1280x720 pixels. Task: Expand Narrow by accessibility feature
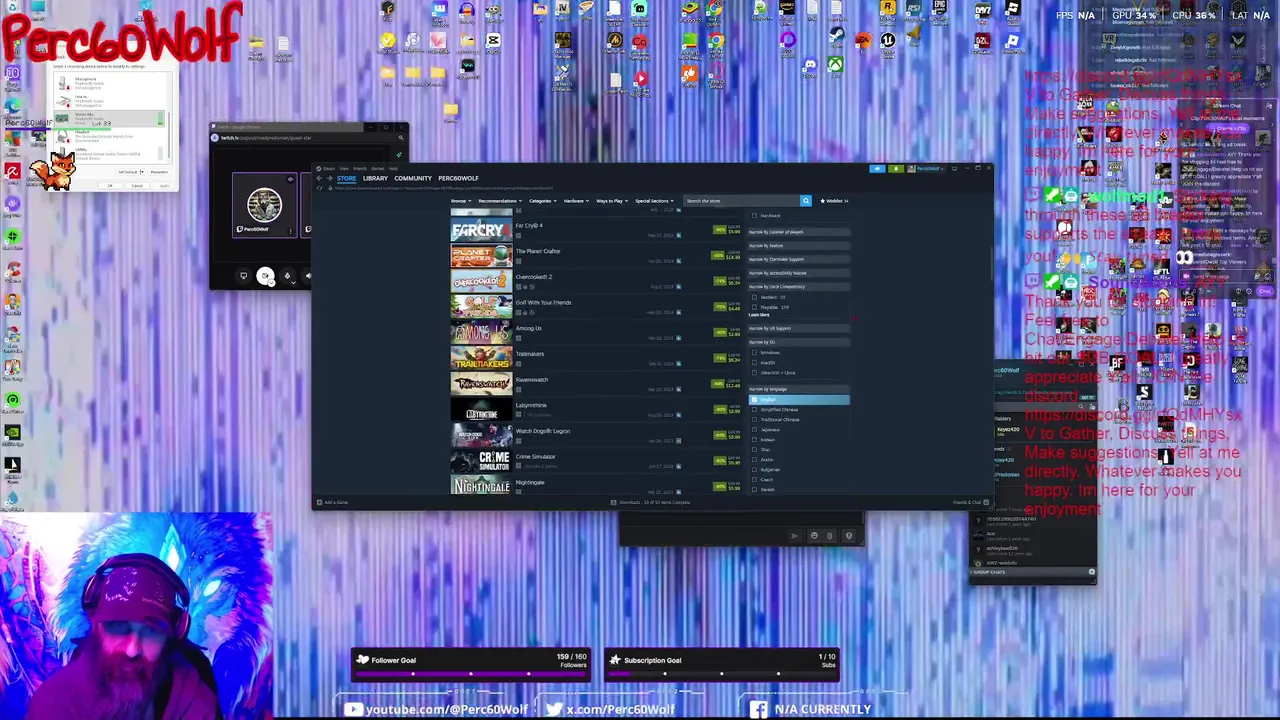pyautogui.click(x=799, y=273)
